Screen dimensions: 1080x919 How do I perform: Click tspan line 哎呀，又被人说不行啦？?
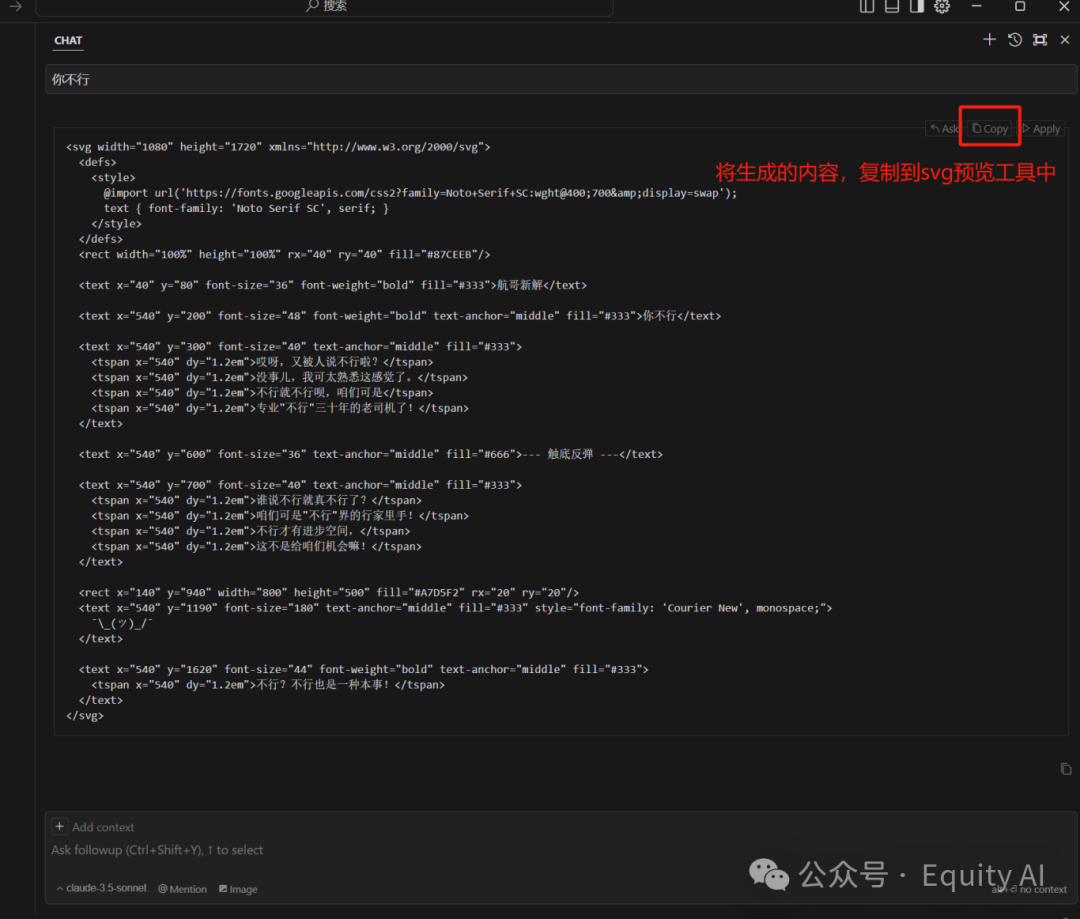coord(262,362)
